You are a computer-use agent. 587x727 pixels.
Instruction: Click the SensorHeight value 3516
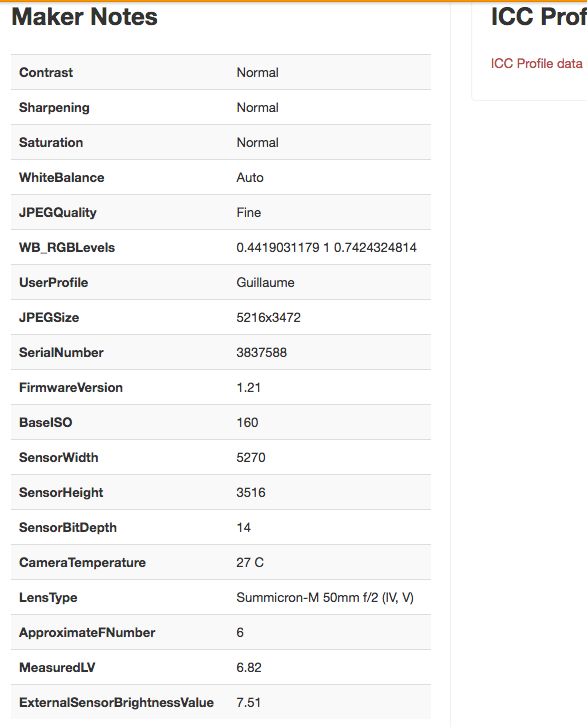251,493
